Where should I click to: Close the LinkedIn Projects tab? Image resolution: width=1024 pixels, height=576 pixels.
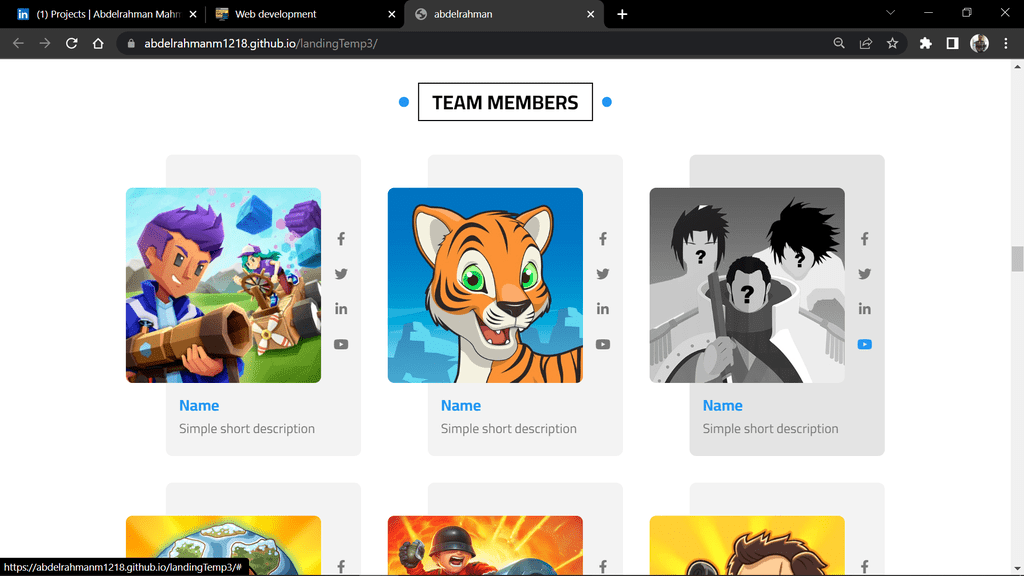pyautogui.click(x=193, y=14)
